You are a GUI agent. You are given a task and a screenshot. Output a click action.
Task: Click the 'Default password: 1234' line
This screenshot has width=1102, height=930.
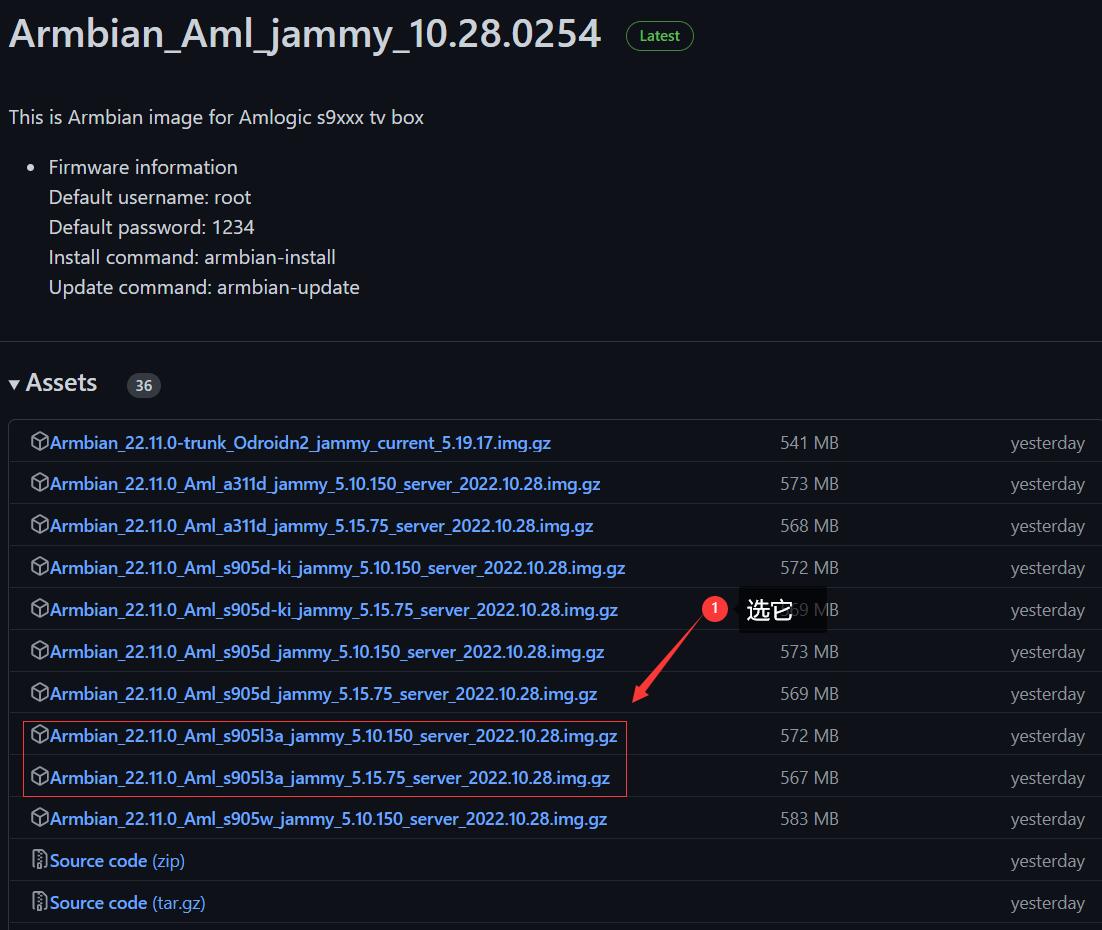(x=151, y=227)
